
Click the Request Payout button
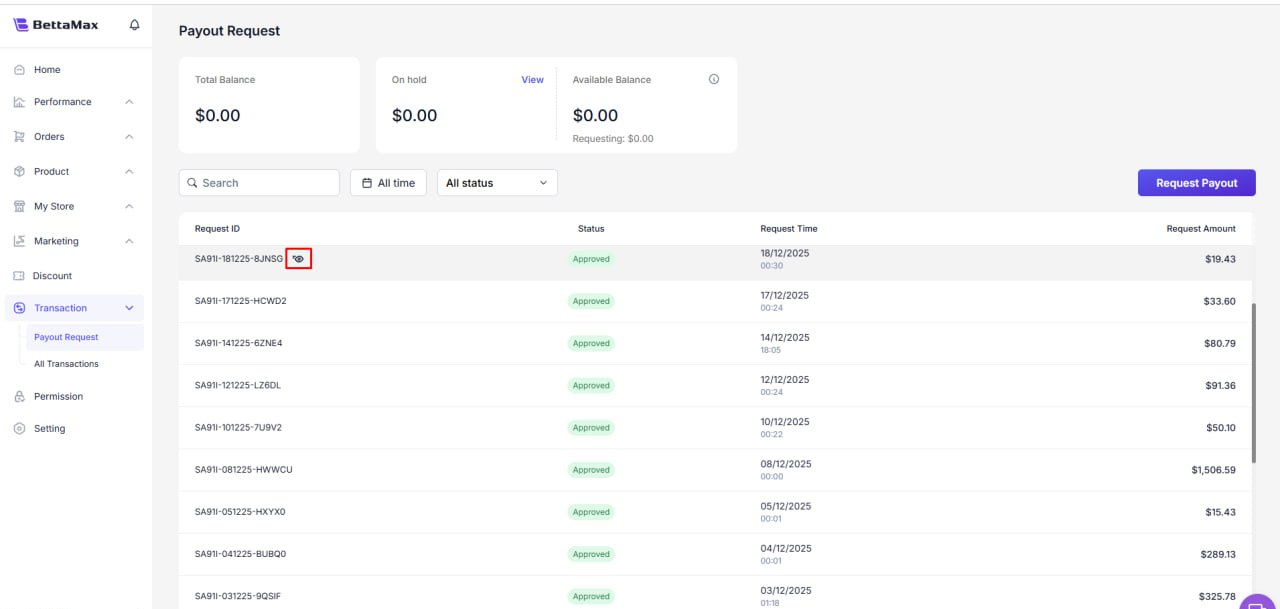pyautogui.click(x=1196, y=183)
